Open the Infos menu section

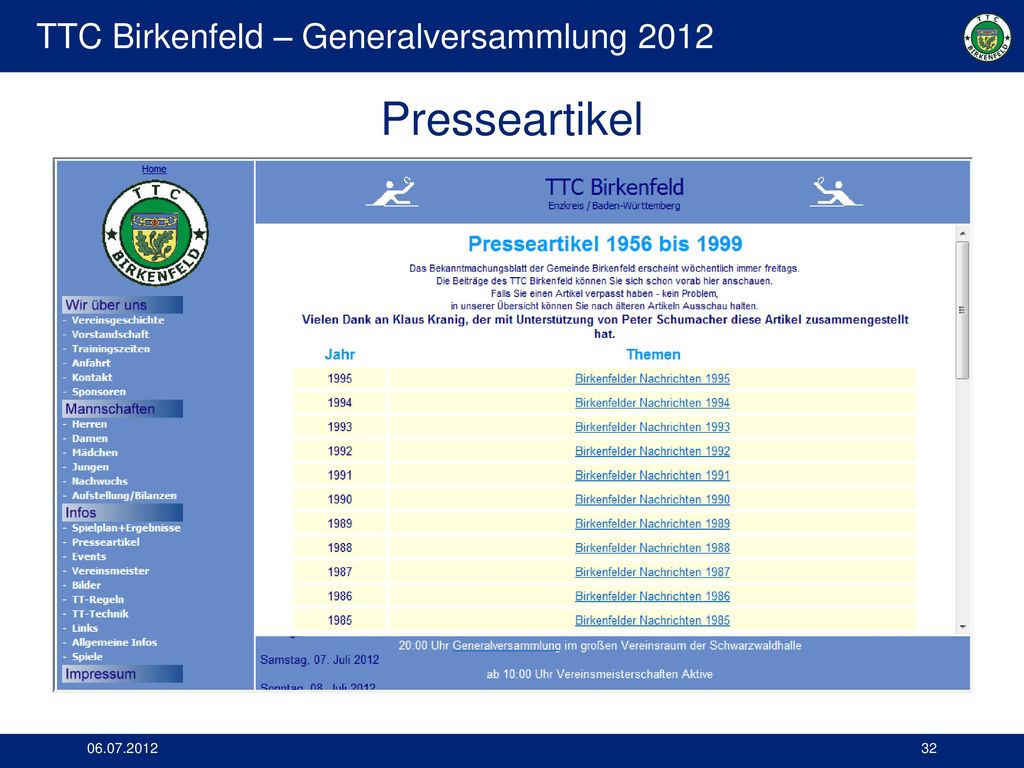tap(122, 513)
